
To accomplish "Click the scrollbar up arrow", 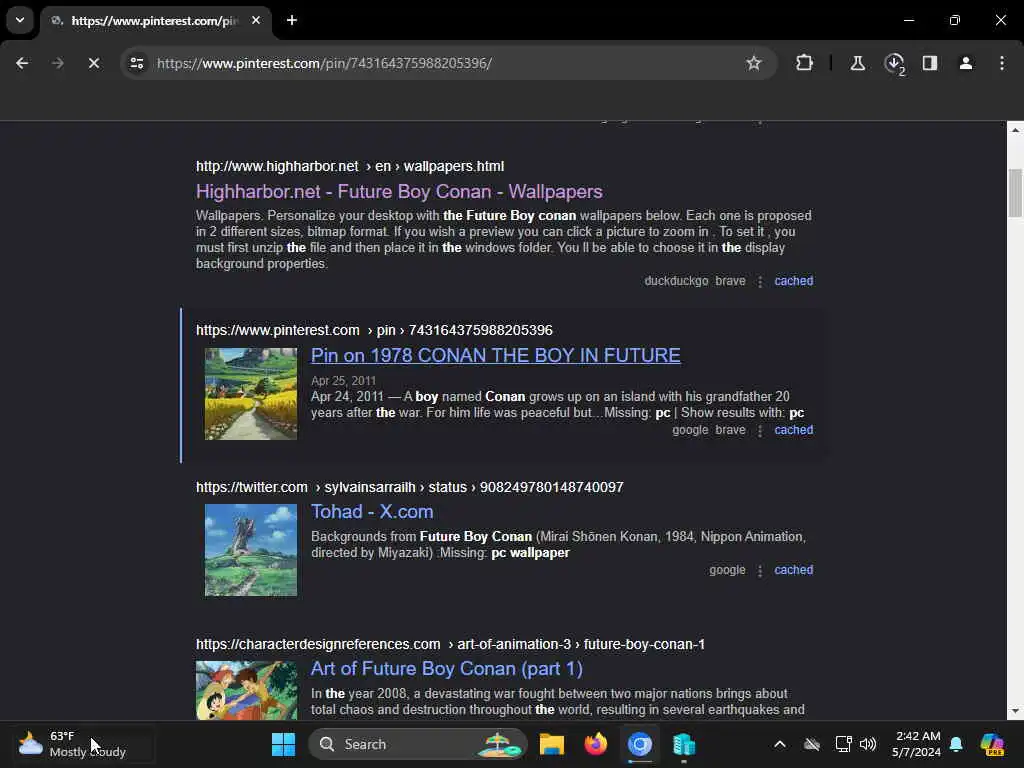I will click(x=1015, y=130).
